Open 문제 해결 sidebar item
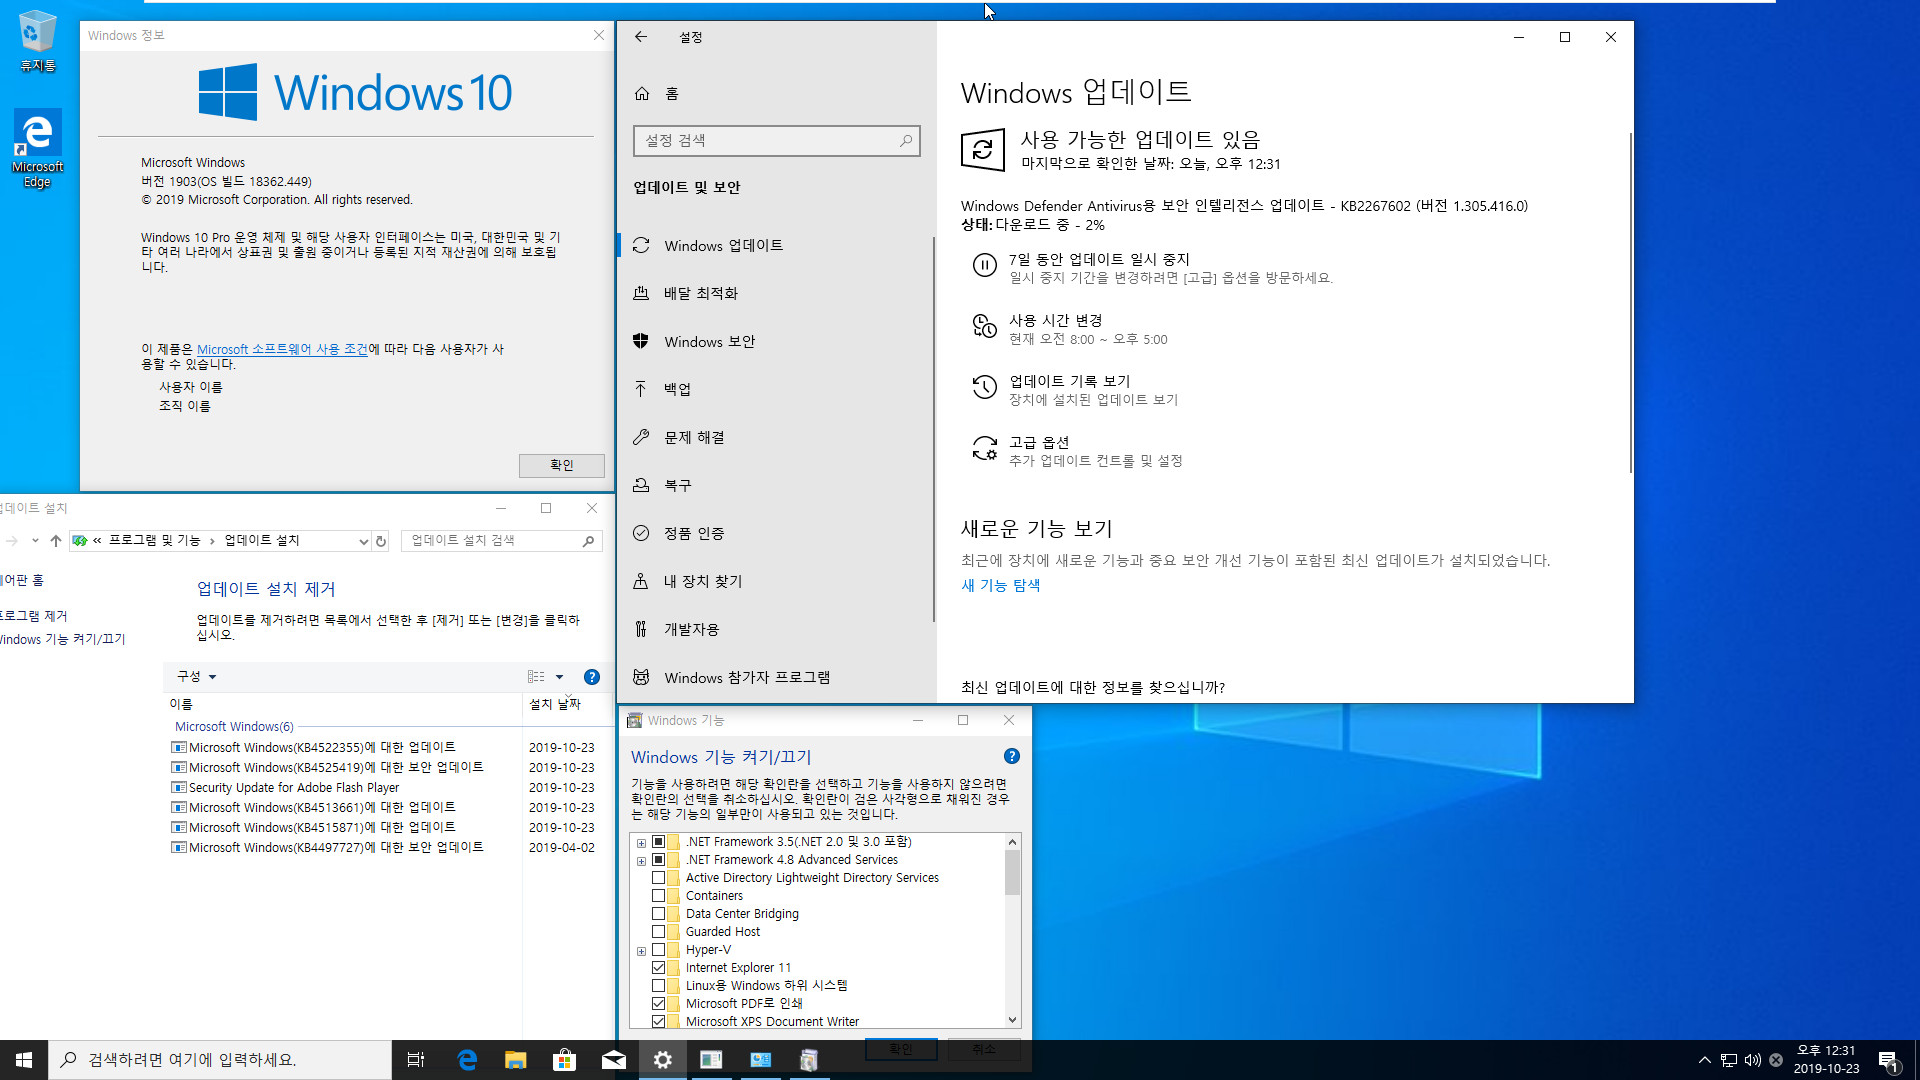This screenshot has width=1920, height=1080. [775, 437]
